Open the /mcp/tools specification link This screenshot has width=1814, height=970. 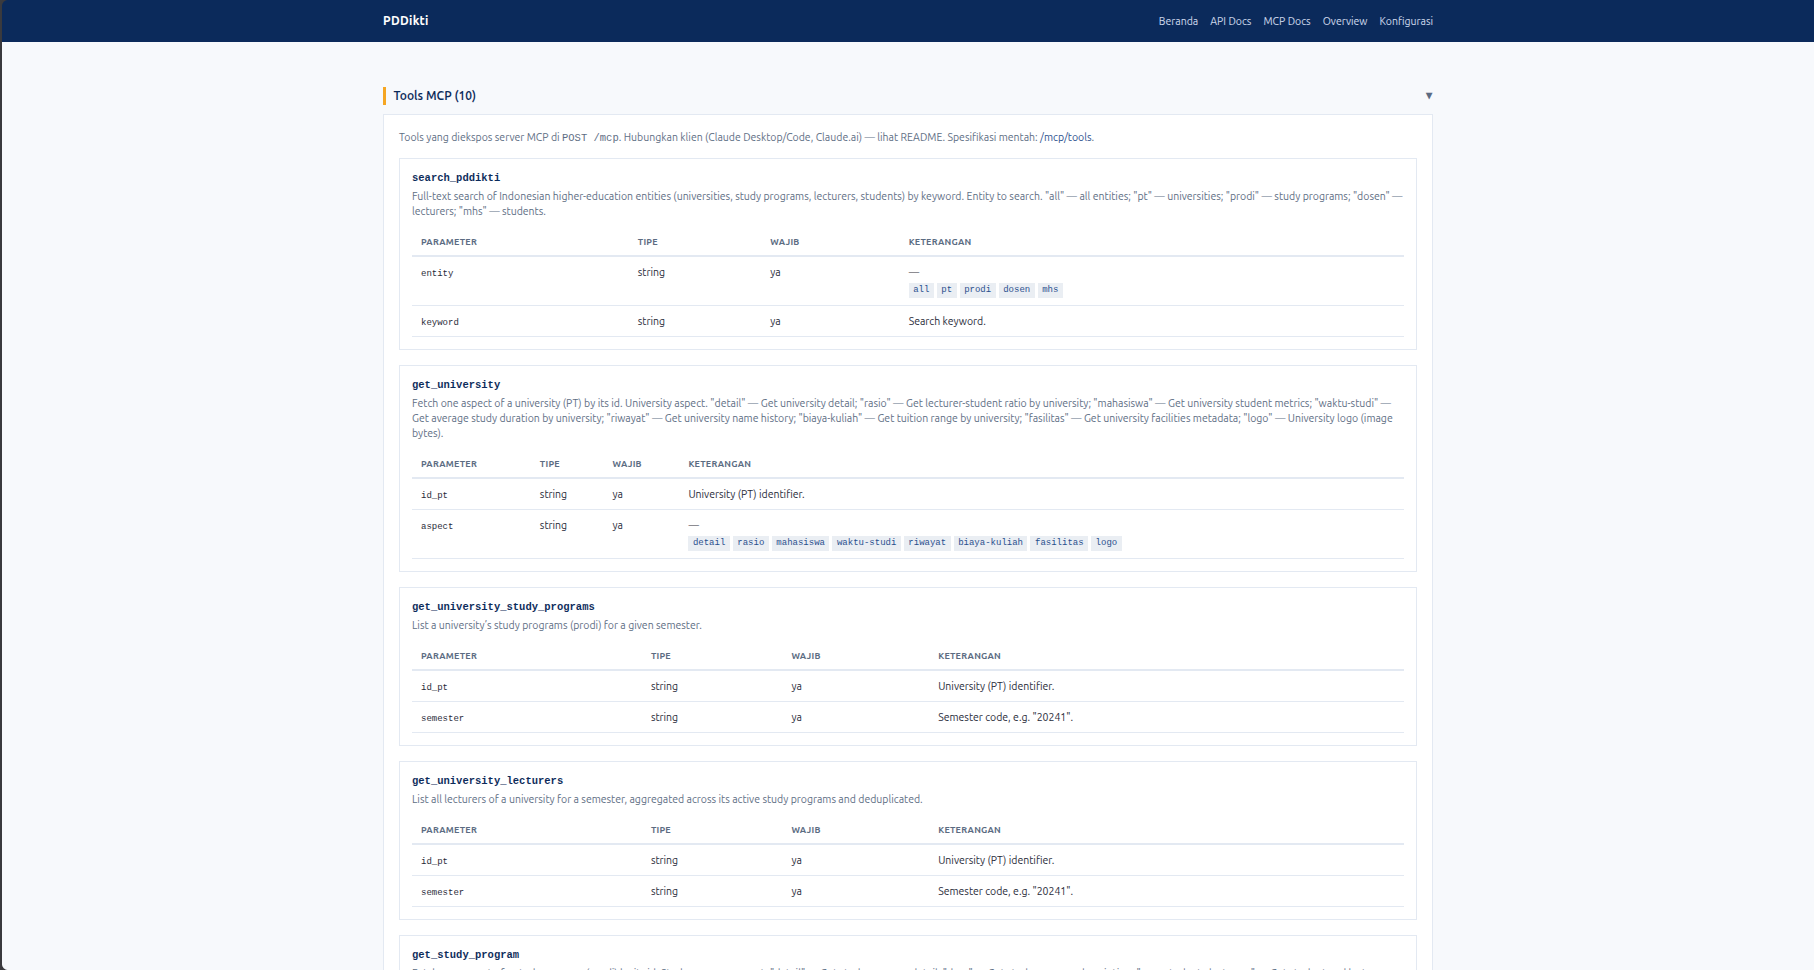click(x=1066, y=138)
